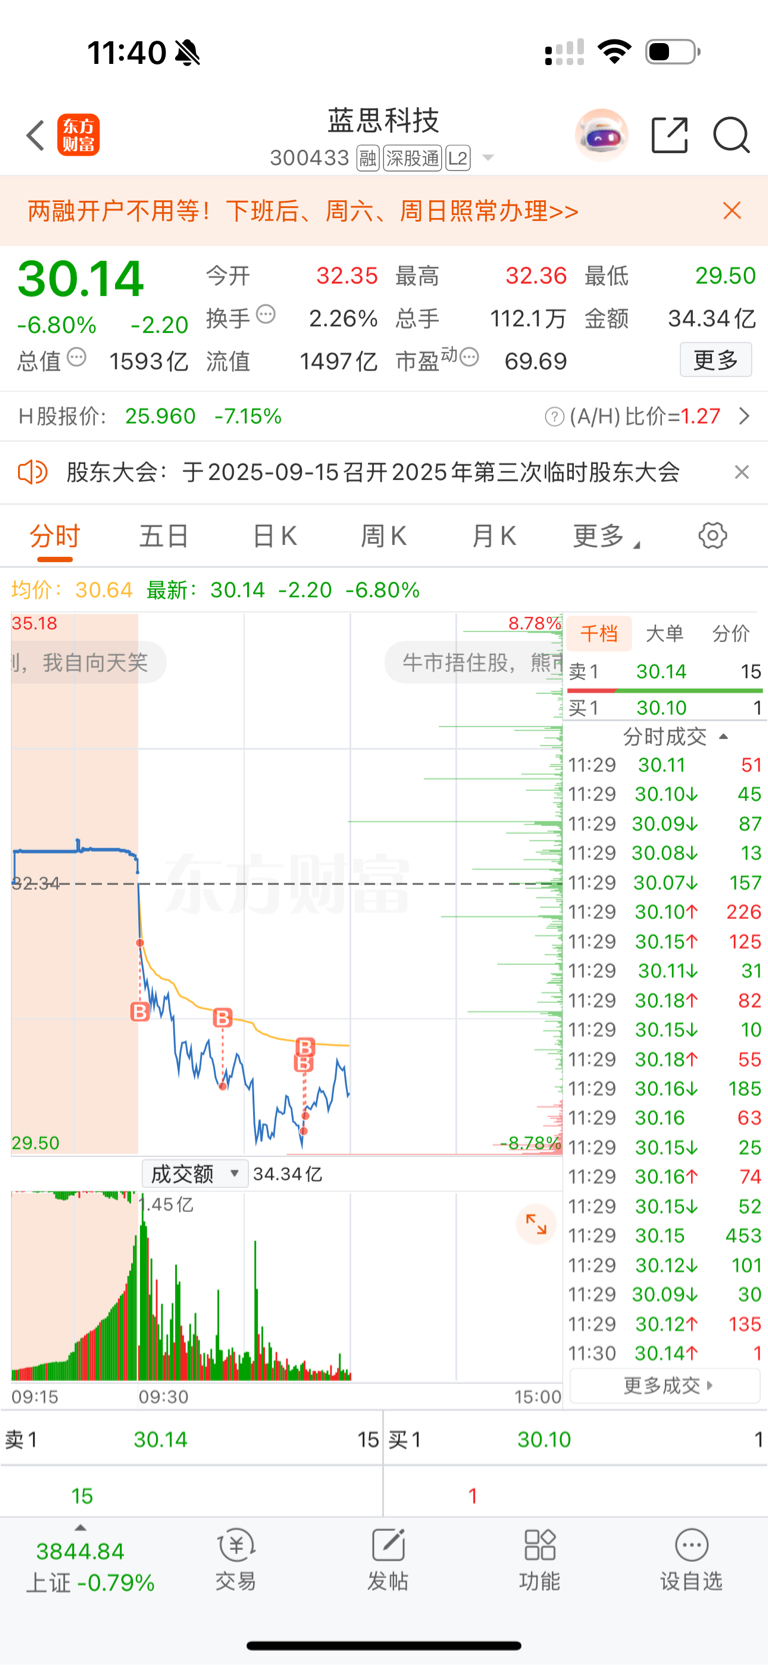The width and height of the screenshot is (768, 1665).
Task: Open the search magnifier icon
Action: coord(731,135)
